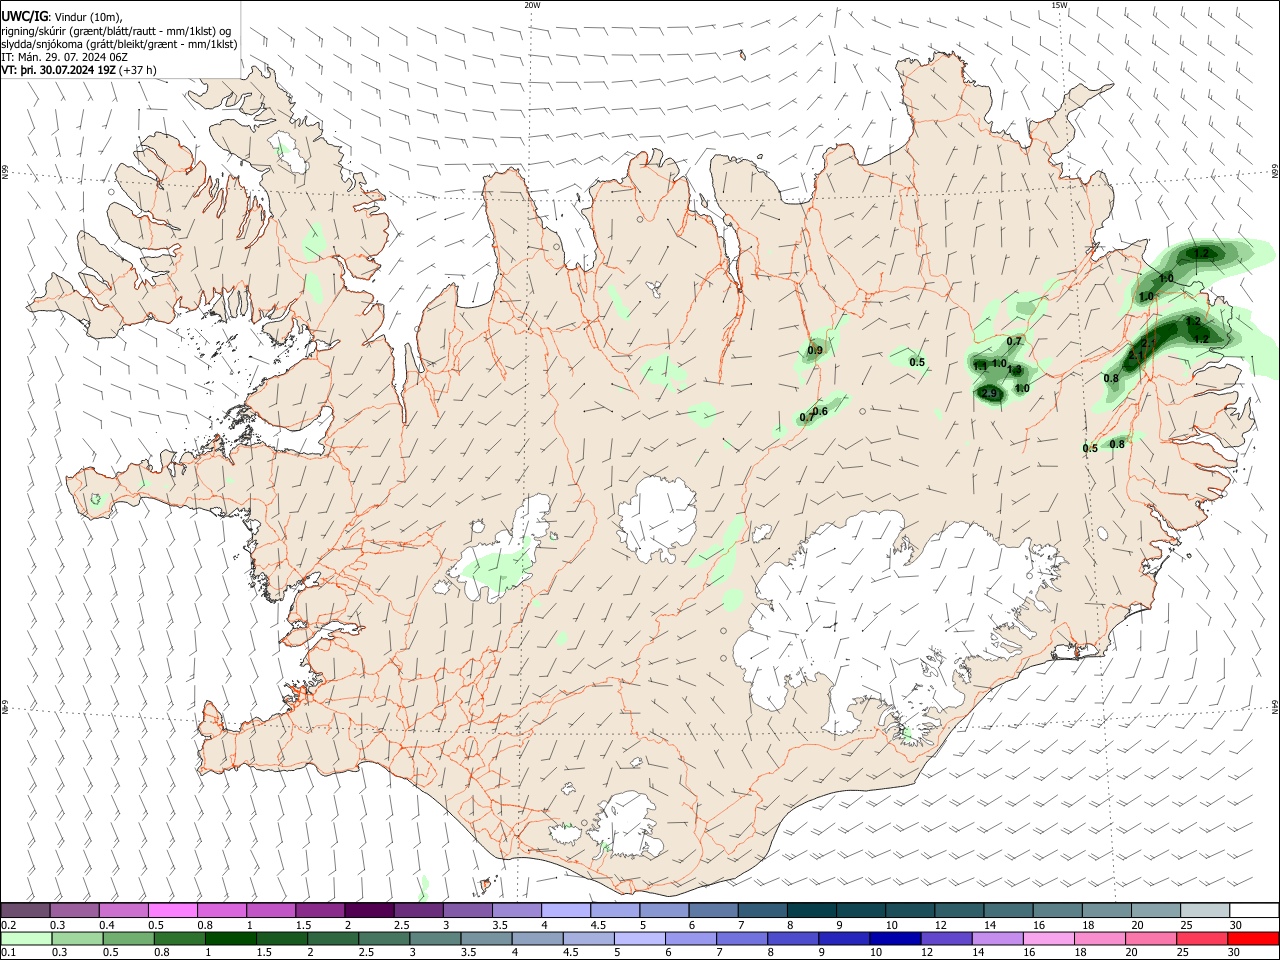Viewport: 1280px width, 960px height.
Task: Click the pale lavender swatch labeled 5, lower legend
Action: click(x=639, y=939)
